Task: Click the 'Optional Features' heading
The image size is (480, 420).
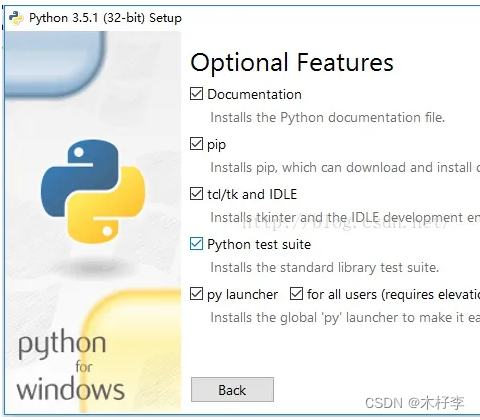Action: pos(292,62)
